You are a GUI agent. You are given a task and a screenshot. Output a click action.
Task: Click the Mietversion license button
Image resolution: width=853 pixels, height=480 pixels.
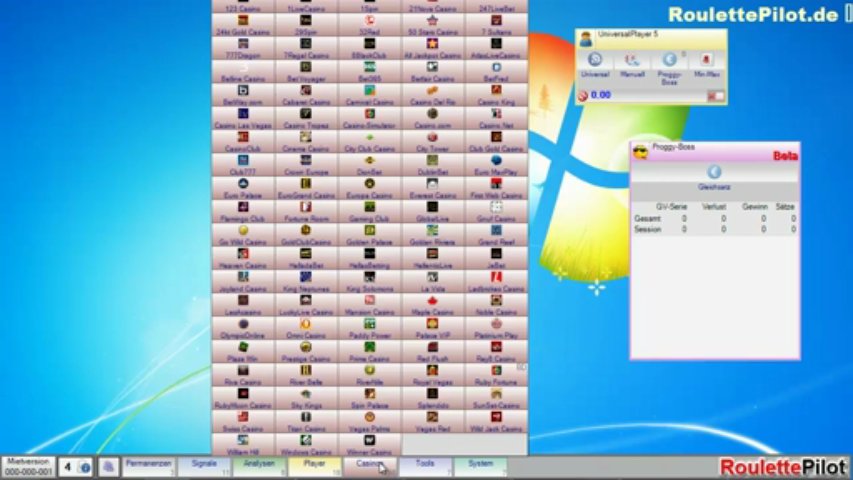(x=28, y=467)
